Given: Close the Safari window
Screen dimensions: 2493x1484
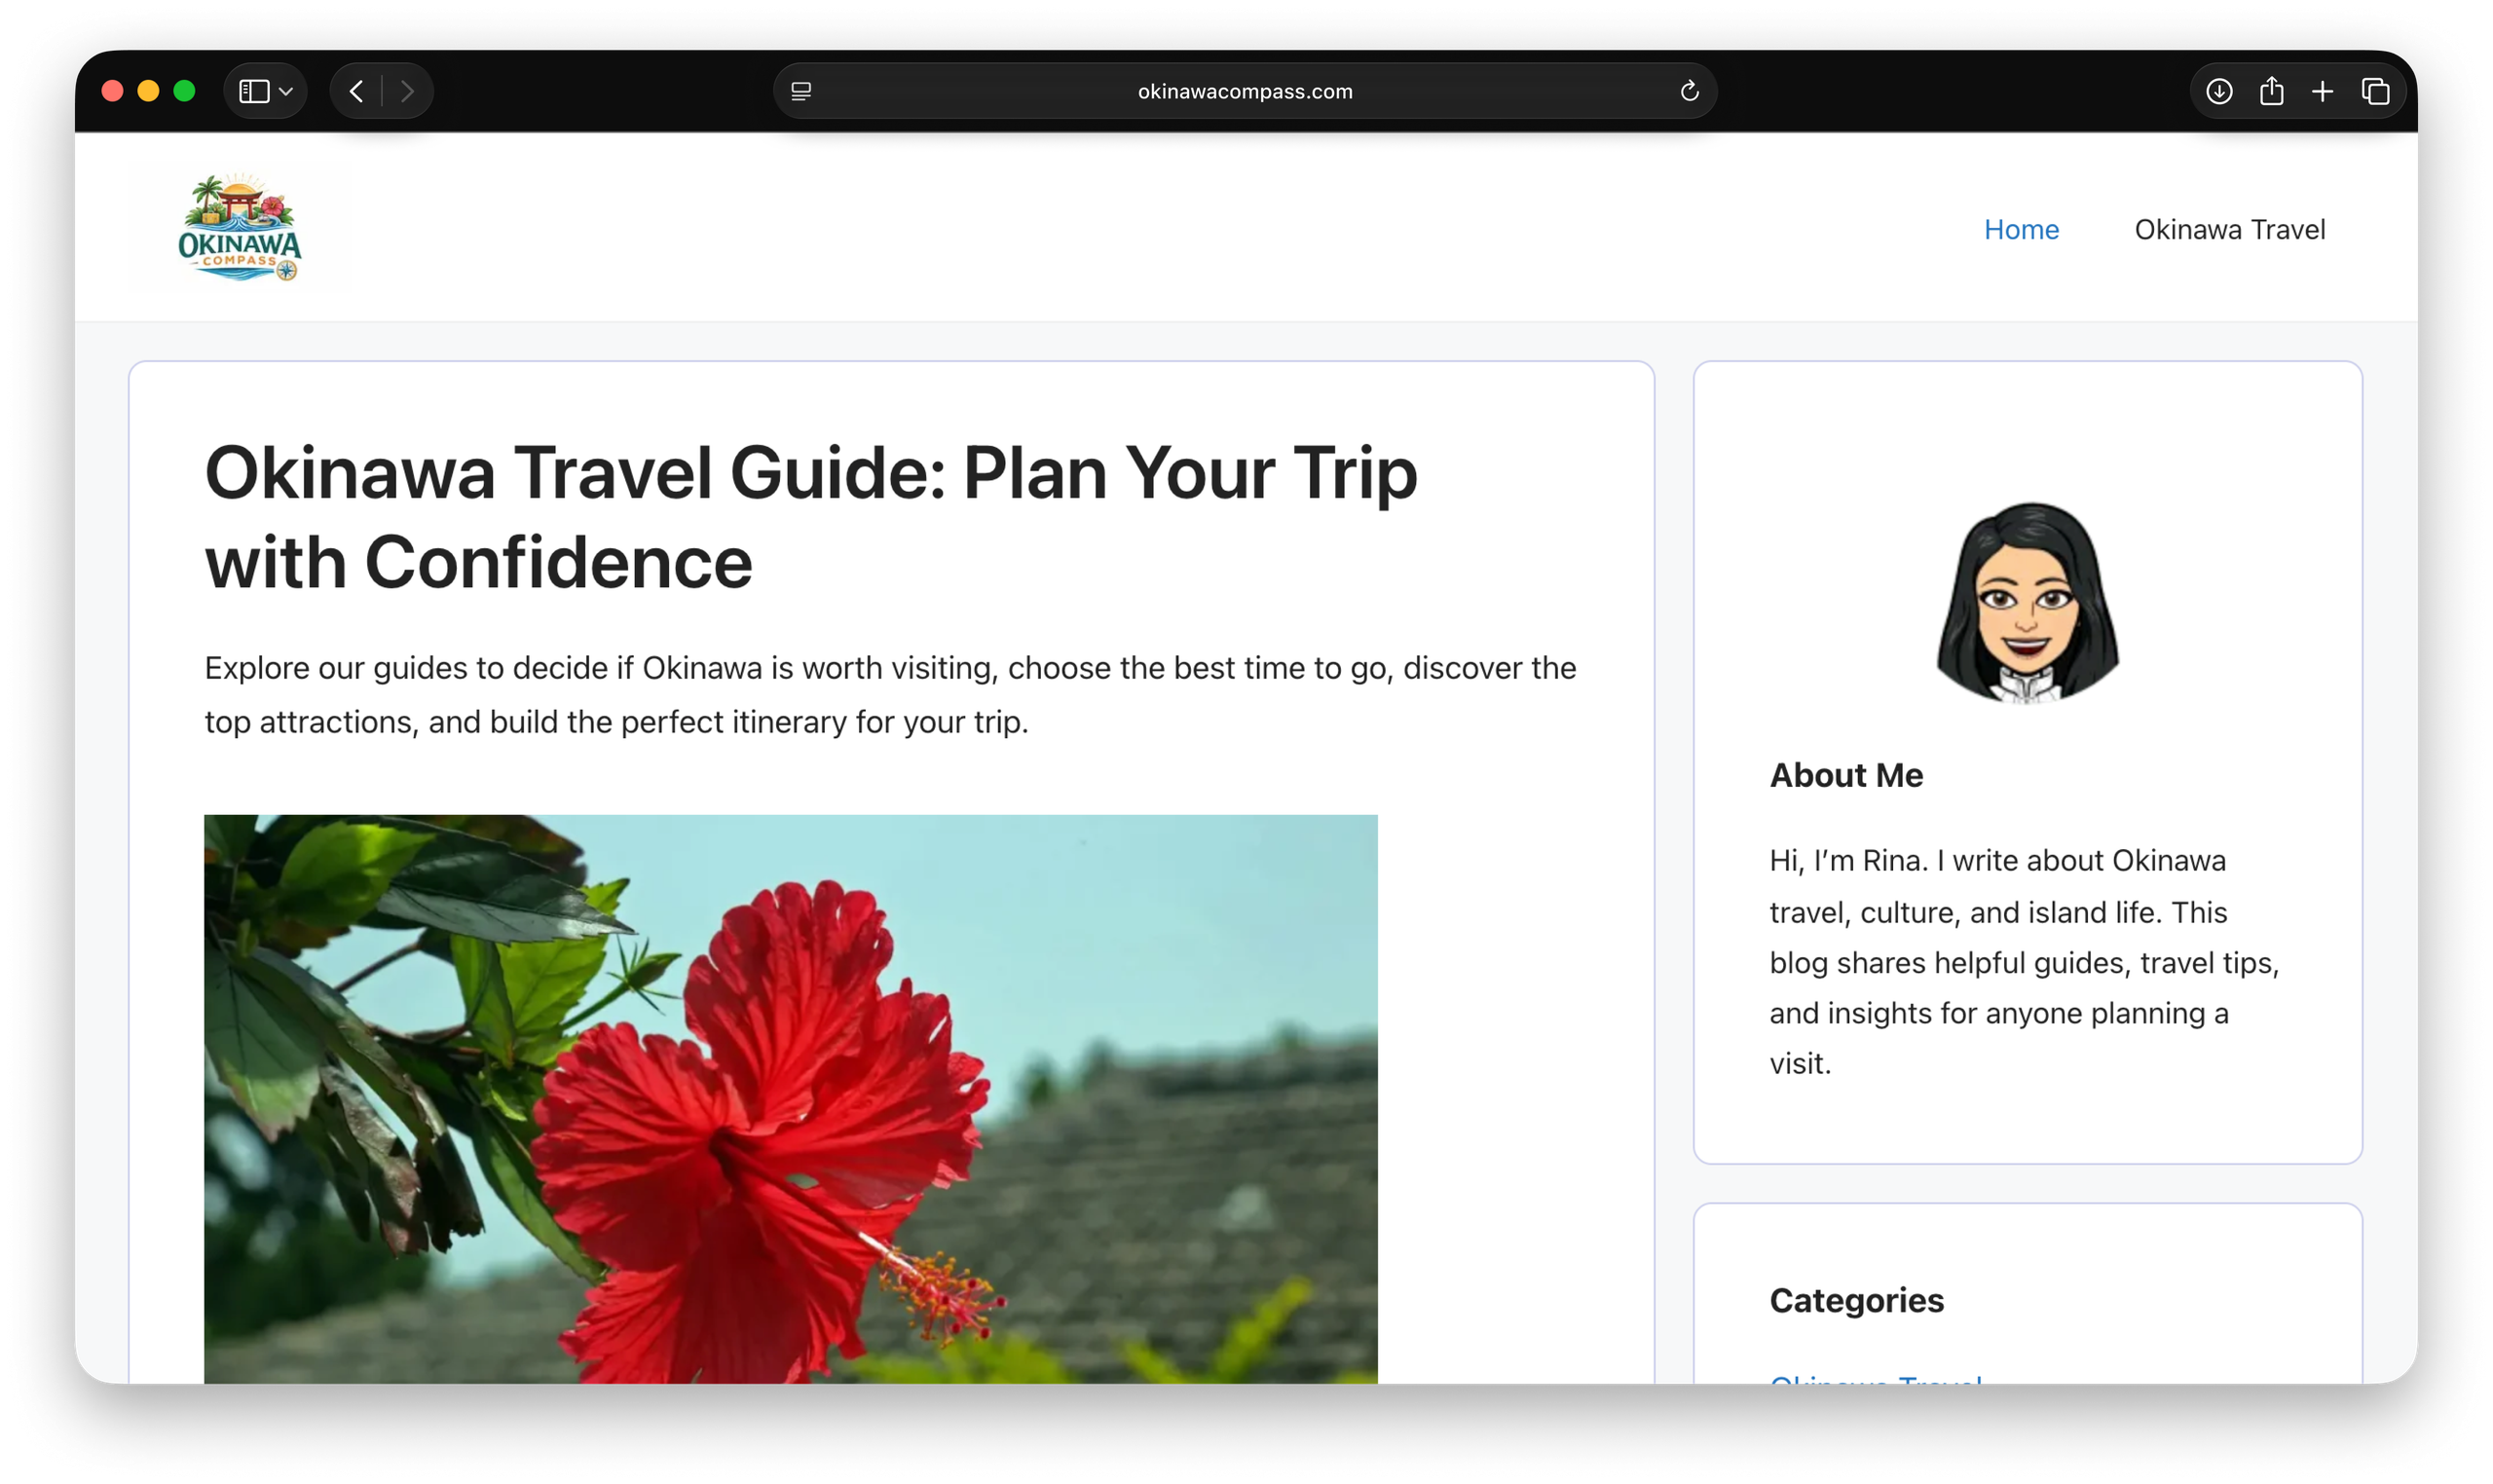Looking at the screenshot, I should tap(112, 91).
